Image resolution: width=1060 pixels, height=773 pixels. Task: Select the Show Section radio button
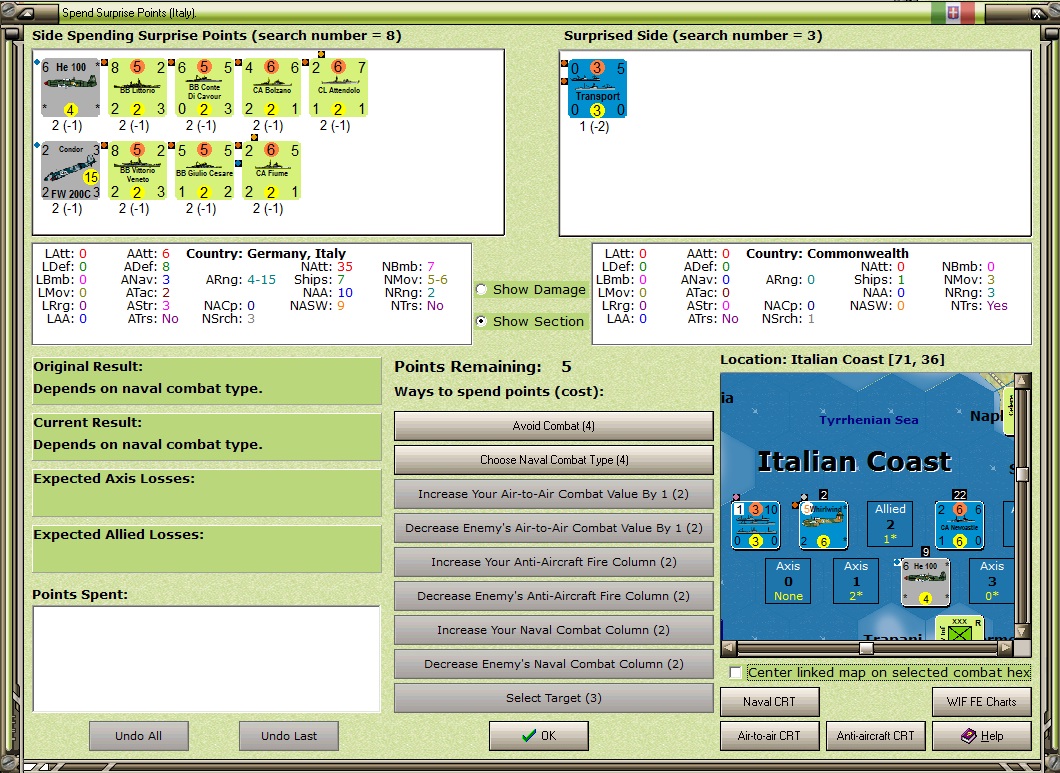tap(481, 321)
